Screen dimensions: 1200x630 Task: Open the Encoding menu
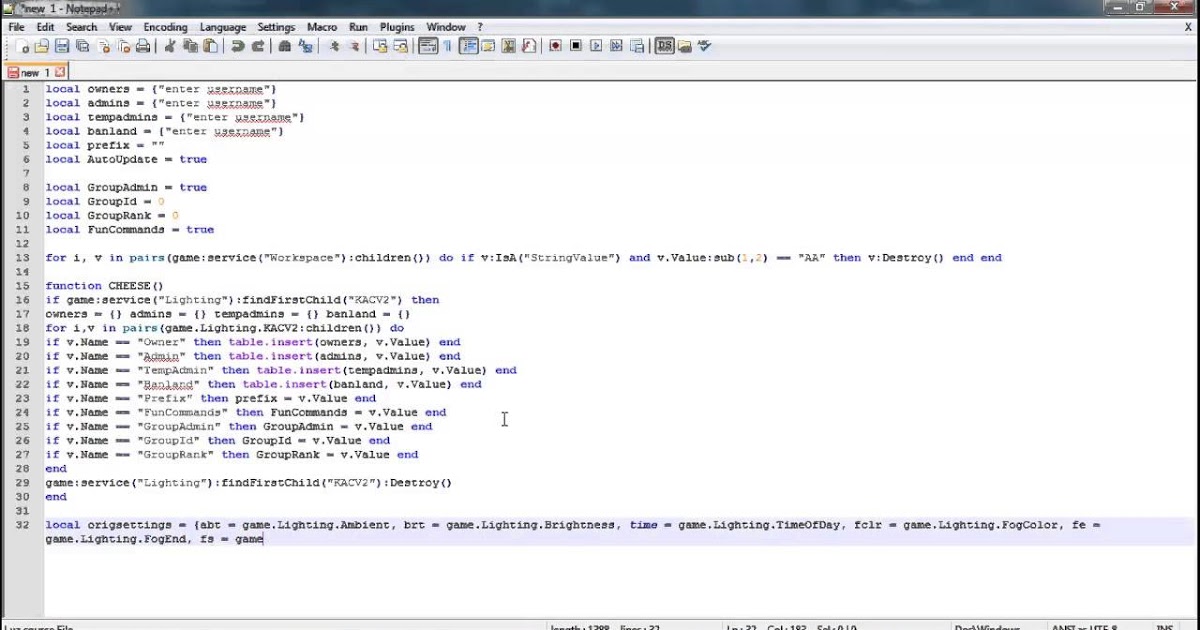click(x=165, y=27)
